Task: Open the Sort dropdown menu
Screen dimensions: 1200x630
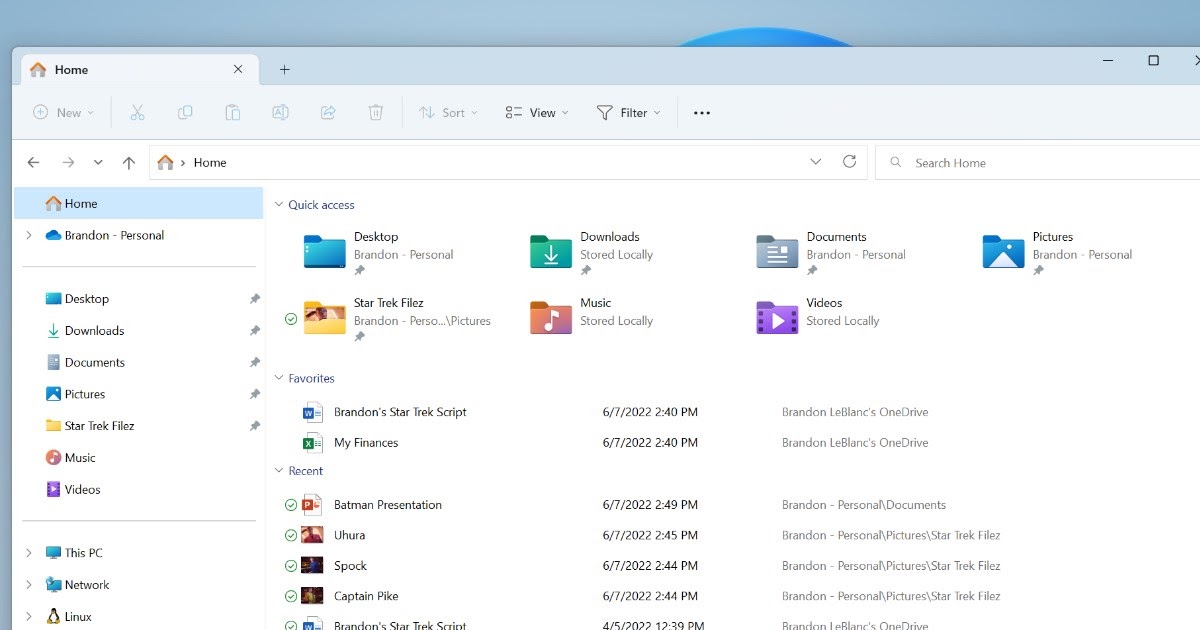Action: (x=448, y=113)
